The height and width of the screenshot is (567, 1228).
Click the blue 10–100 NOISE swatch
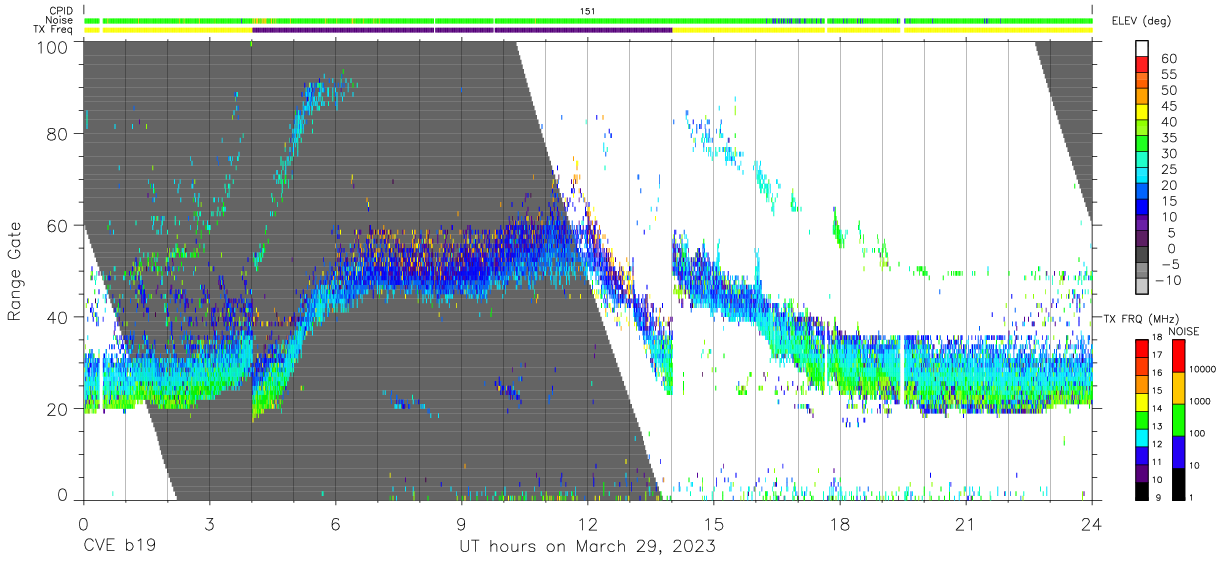point(1177,451)
